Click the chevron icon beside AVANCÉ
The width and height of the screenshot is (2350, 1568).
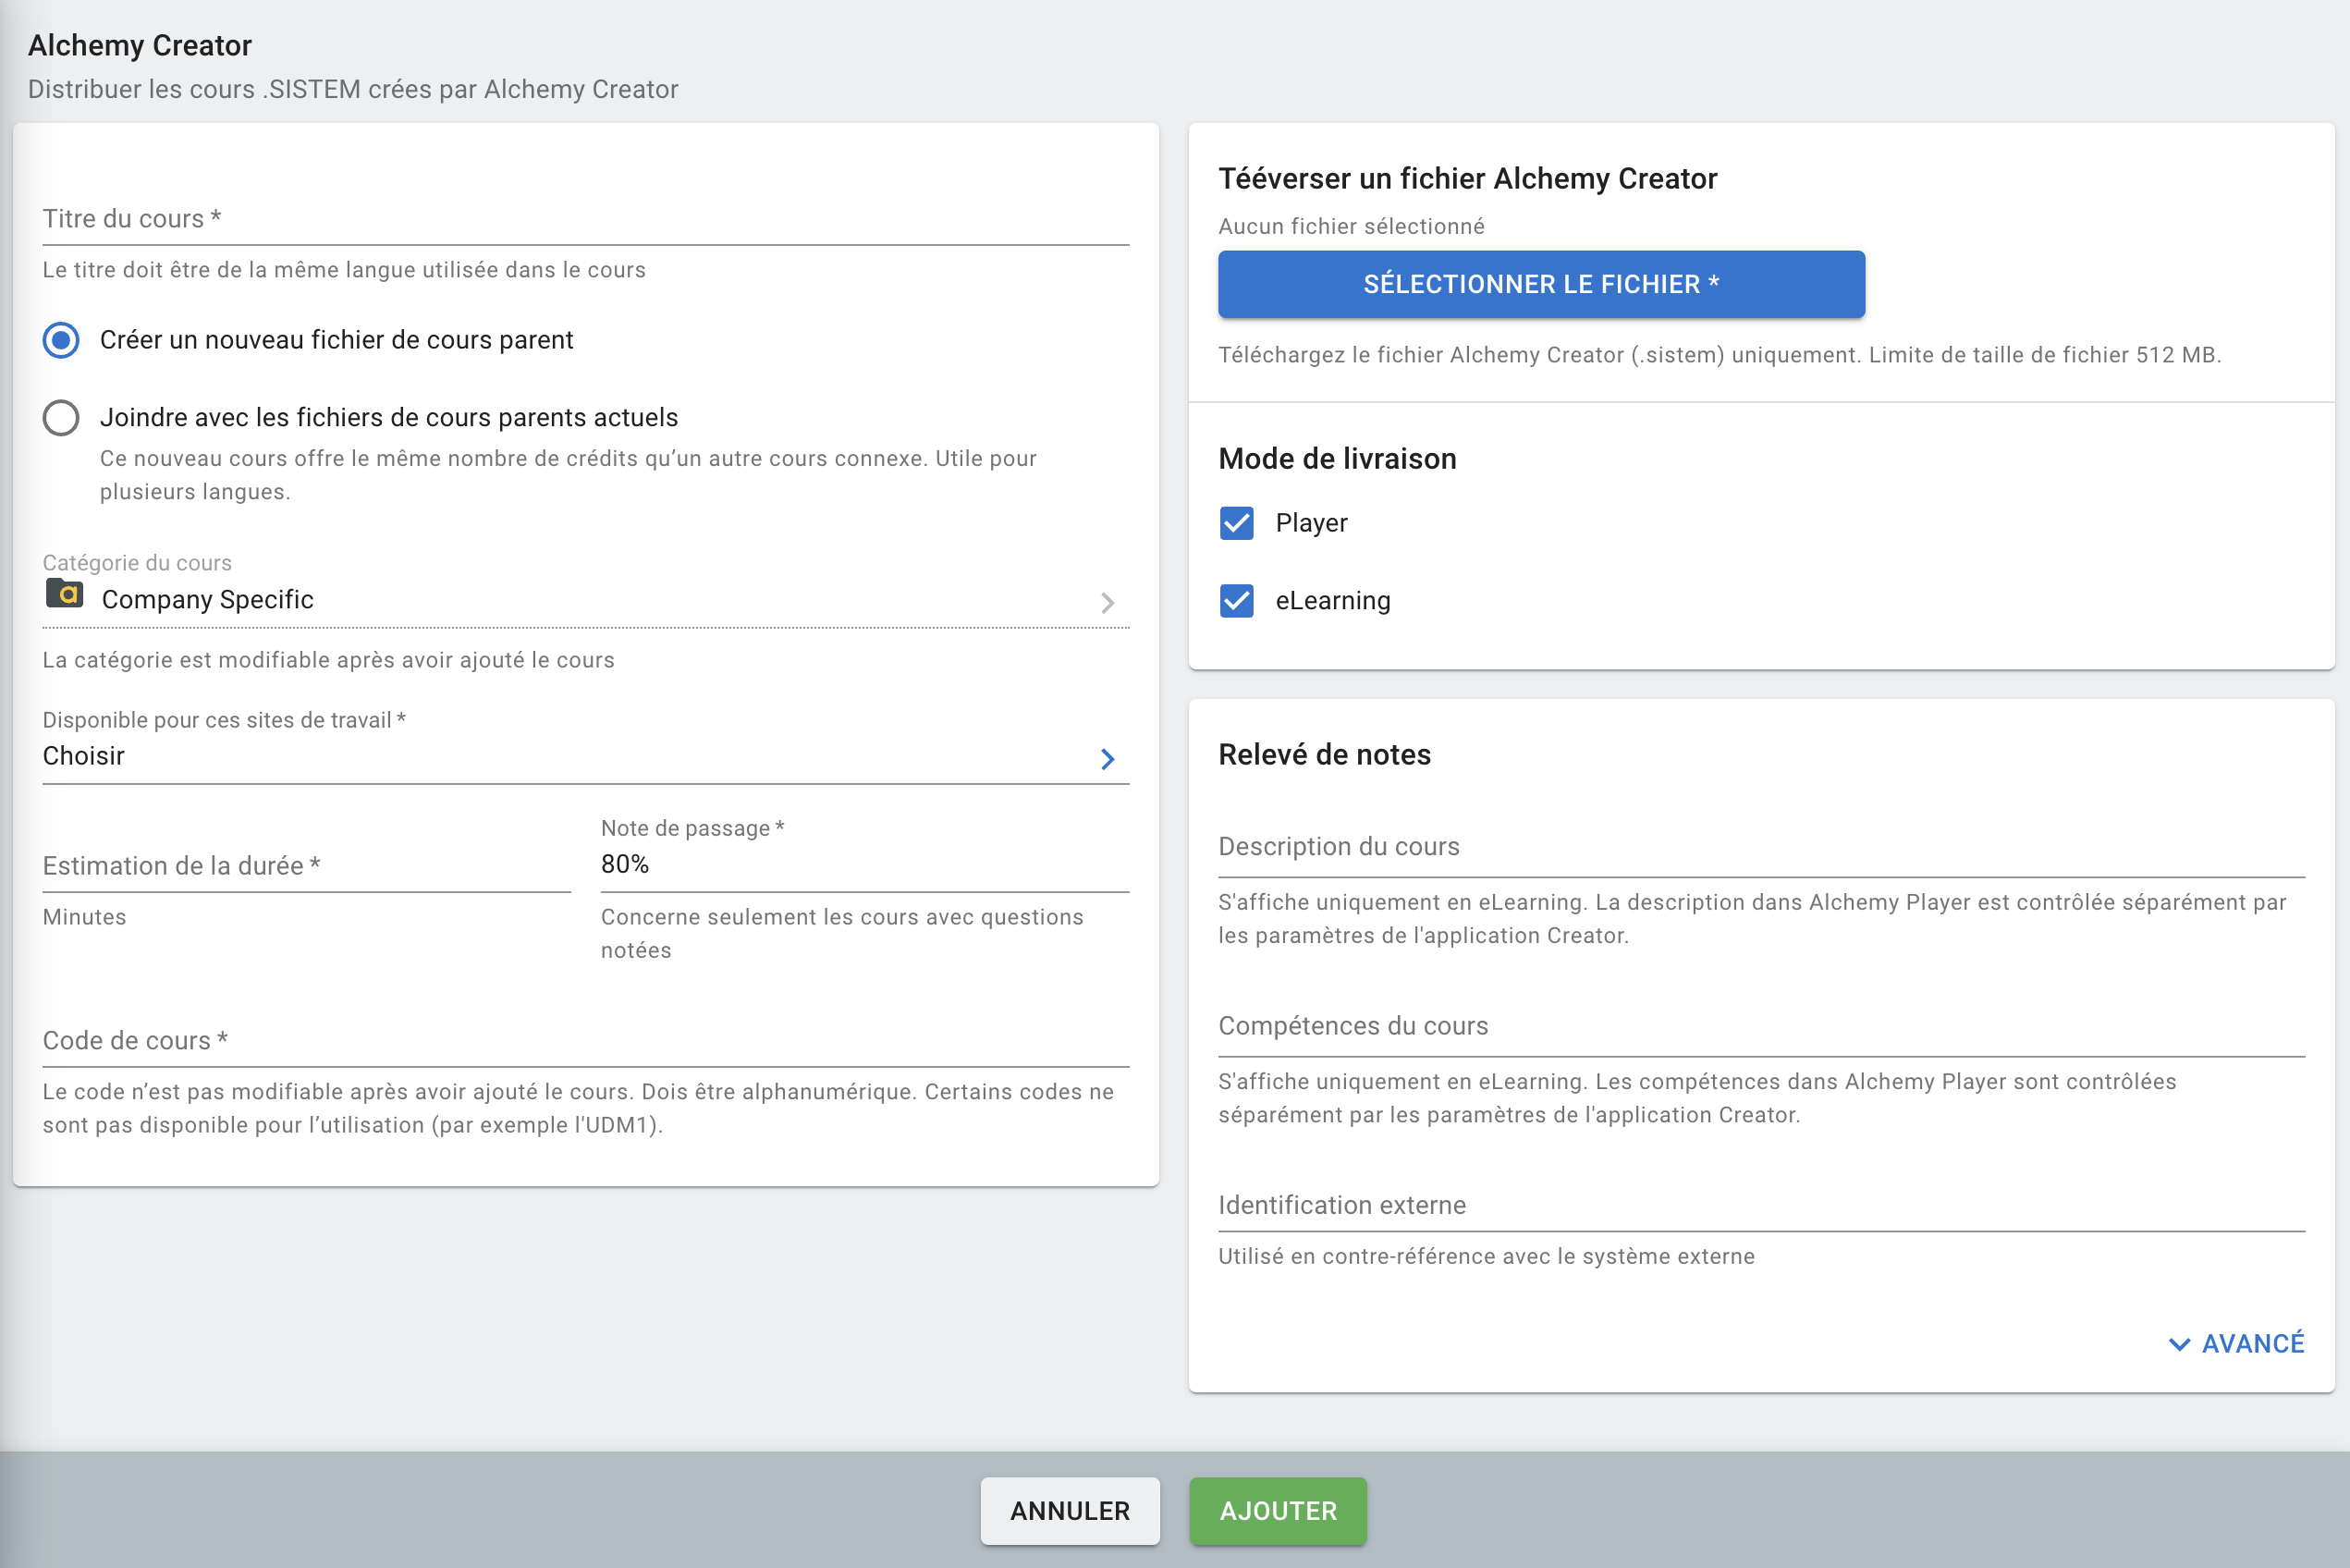[x=2179, y=1344]
